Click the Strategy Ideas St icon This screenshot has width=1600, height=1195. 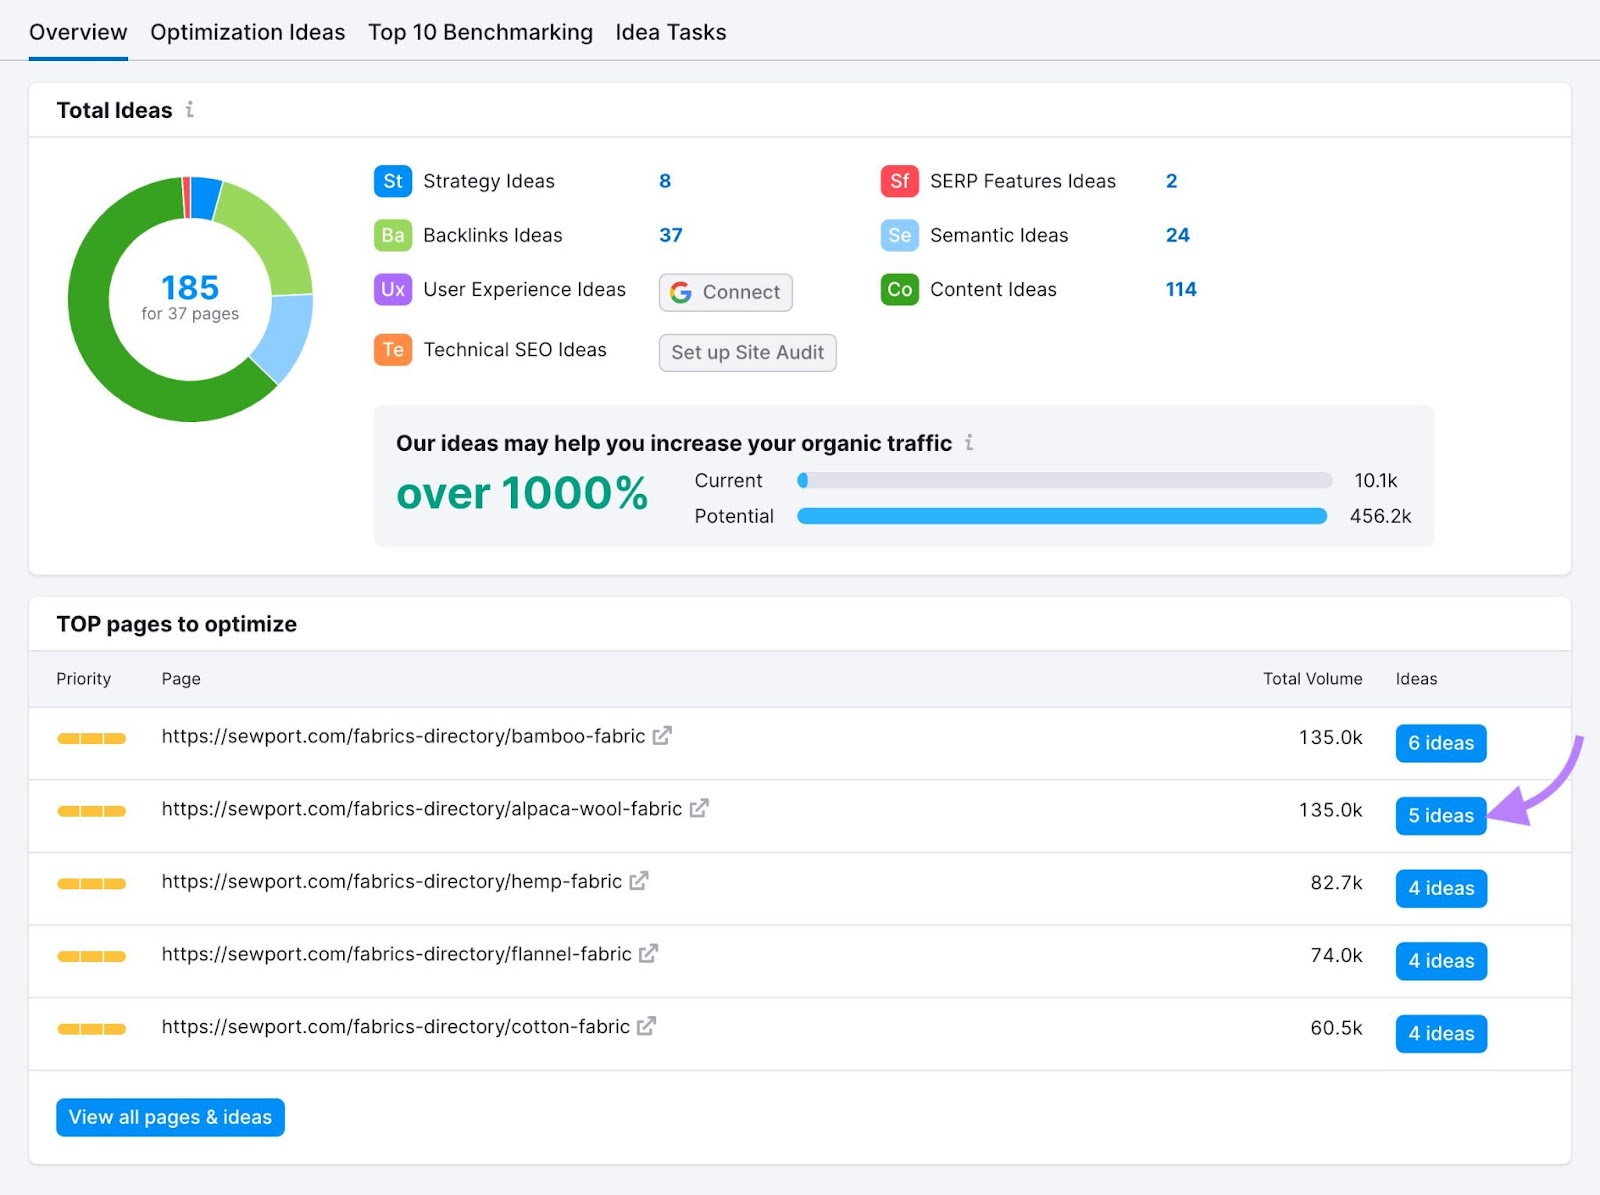pyautogui.click(x=393, y=181)
